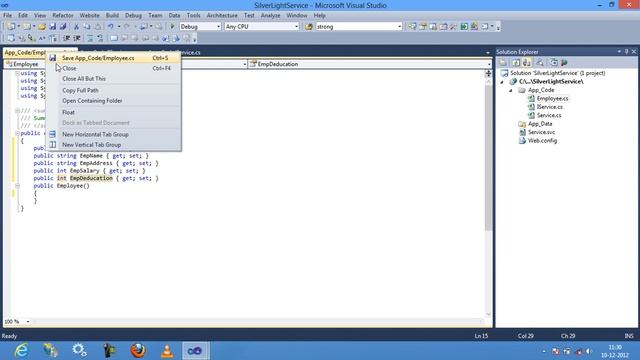Click the Save All toolbar icon
The image size is (640, 360).
coord(63,27)
